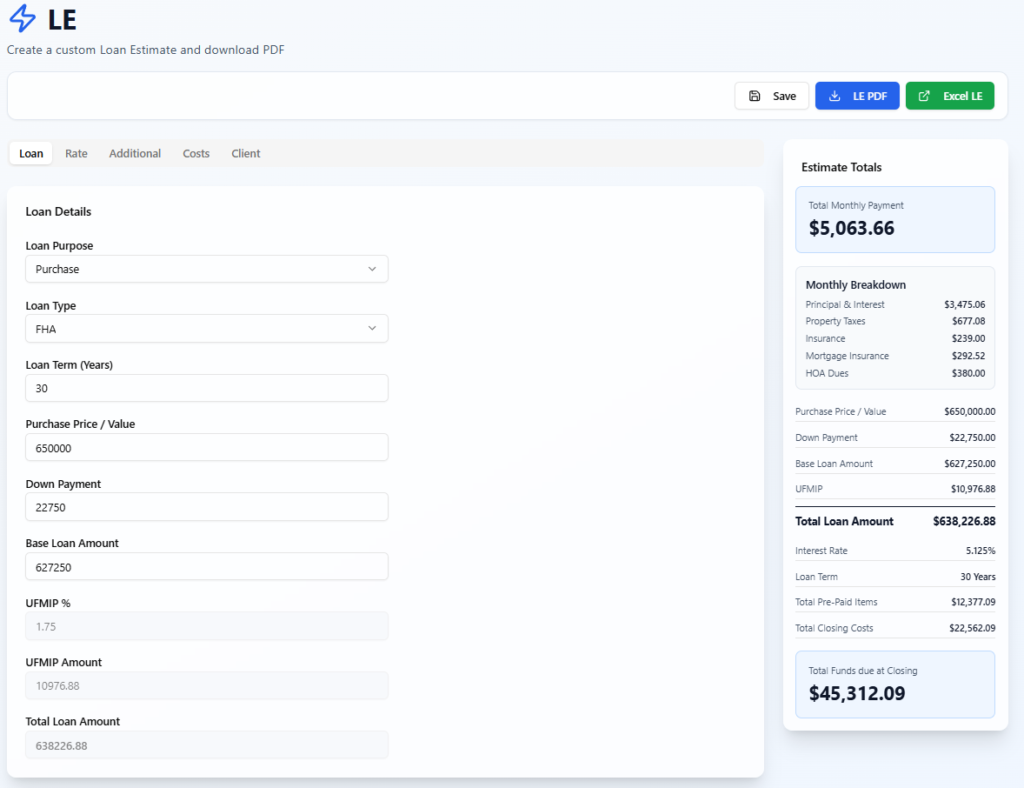Focus the Loan Term (Years) input field

click(206, 388)
